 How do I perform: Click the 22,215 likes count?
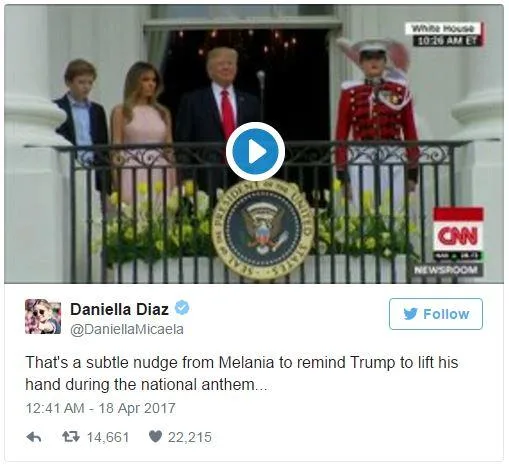(x=190, y=437)
